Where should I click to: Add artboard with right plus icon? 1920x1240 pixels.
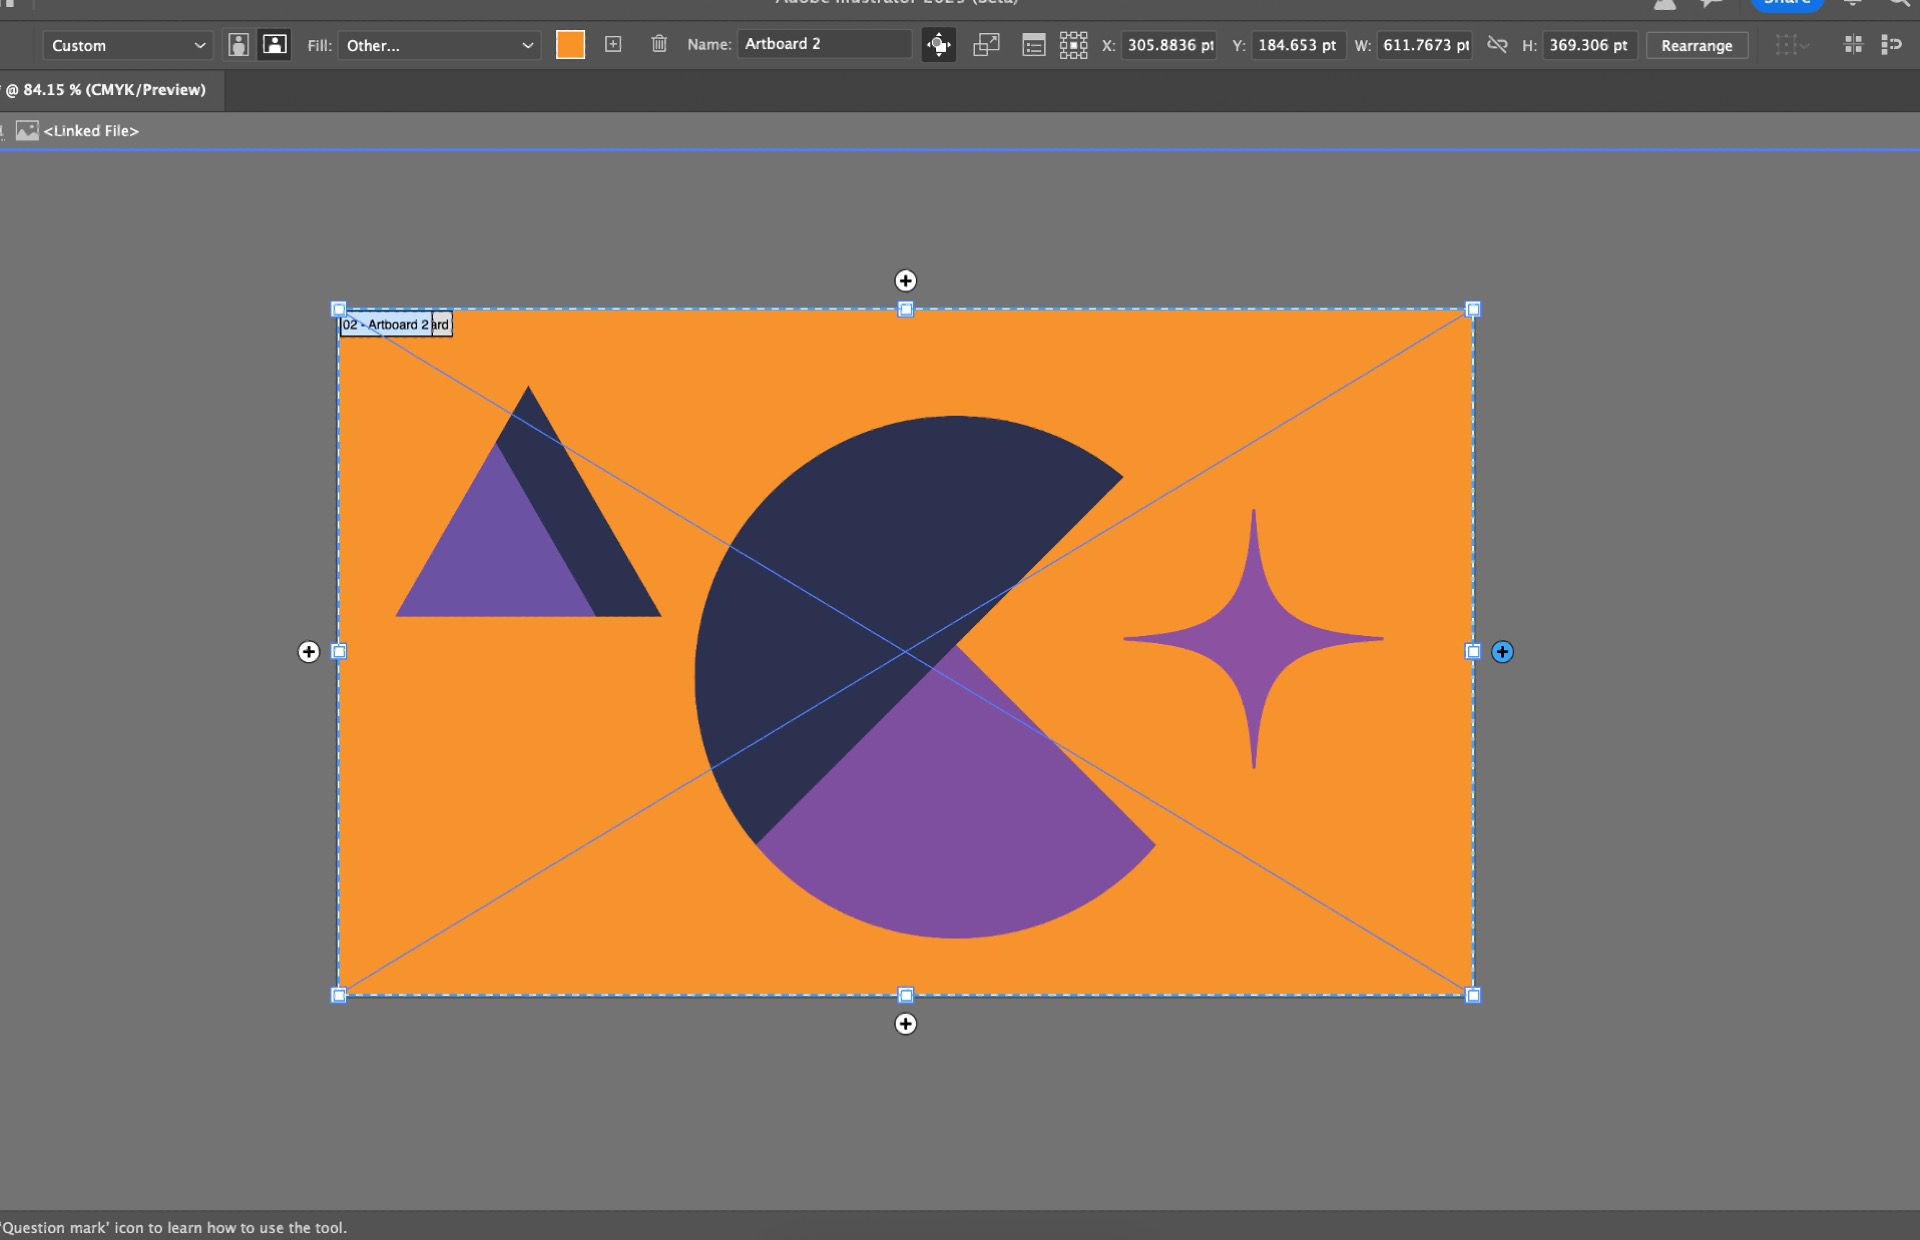(1502, 652)
